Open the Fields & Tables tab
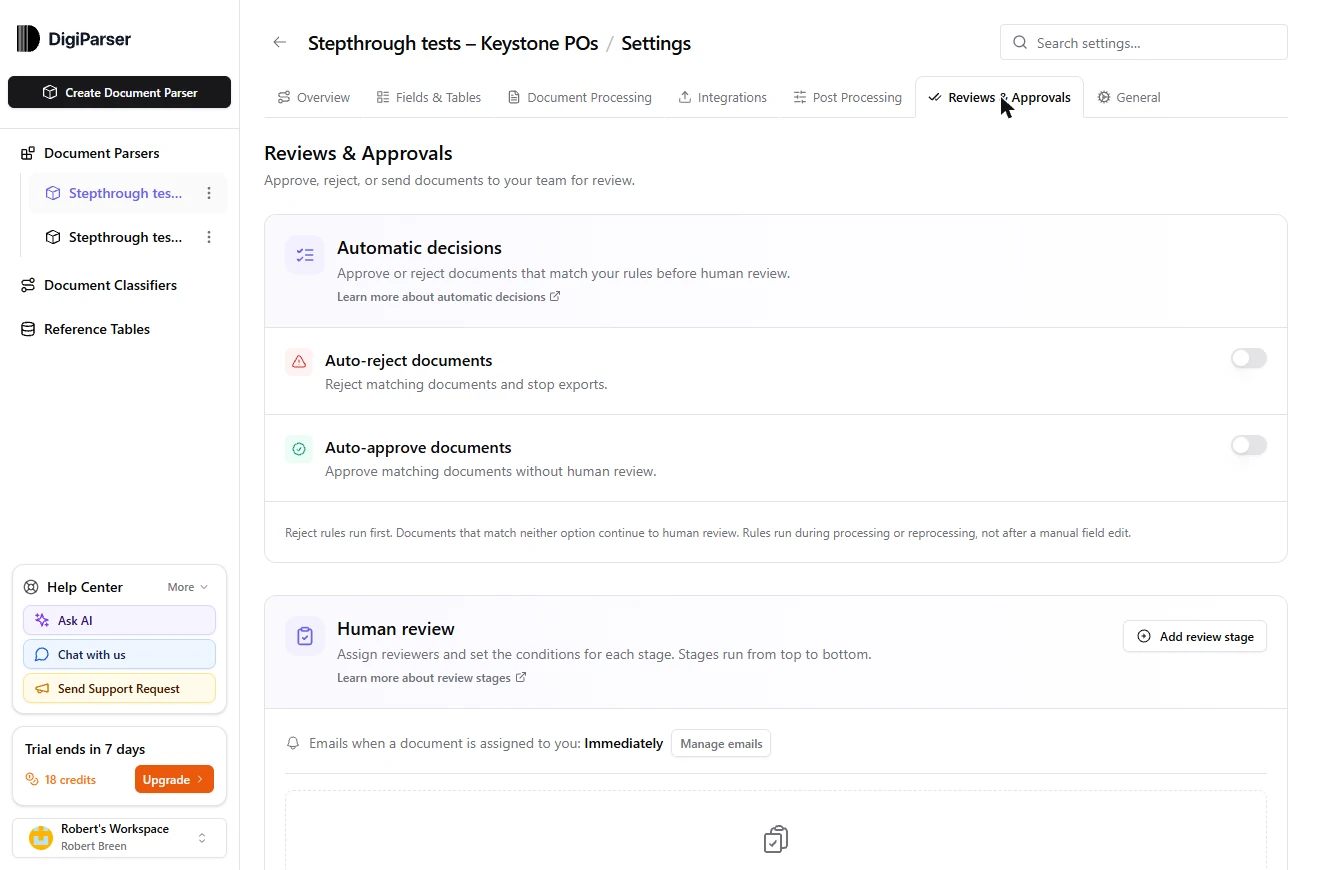This screenshot has width=1327, height=870. coord(429,98)
